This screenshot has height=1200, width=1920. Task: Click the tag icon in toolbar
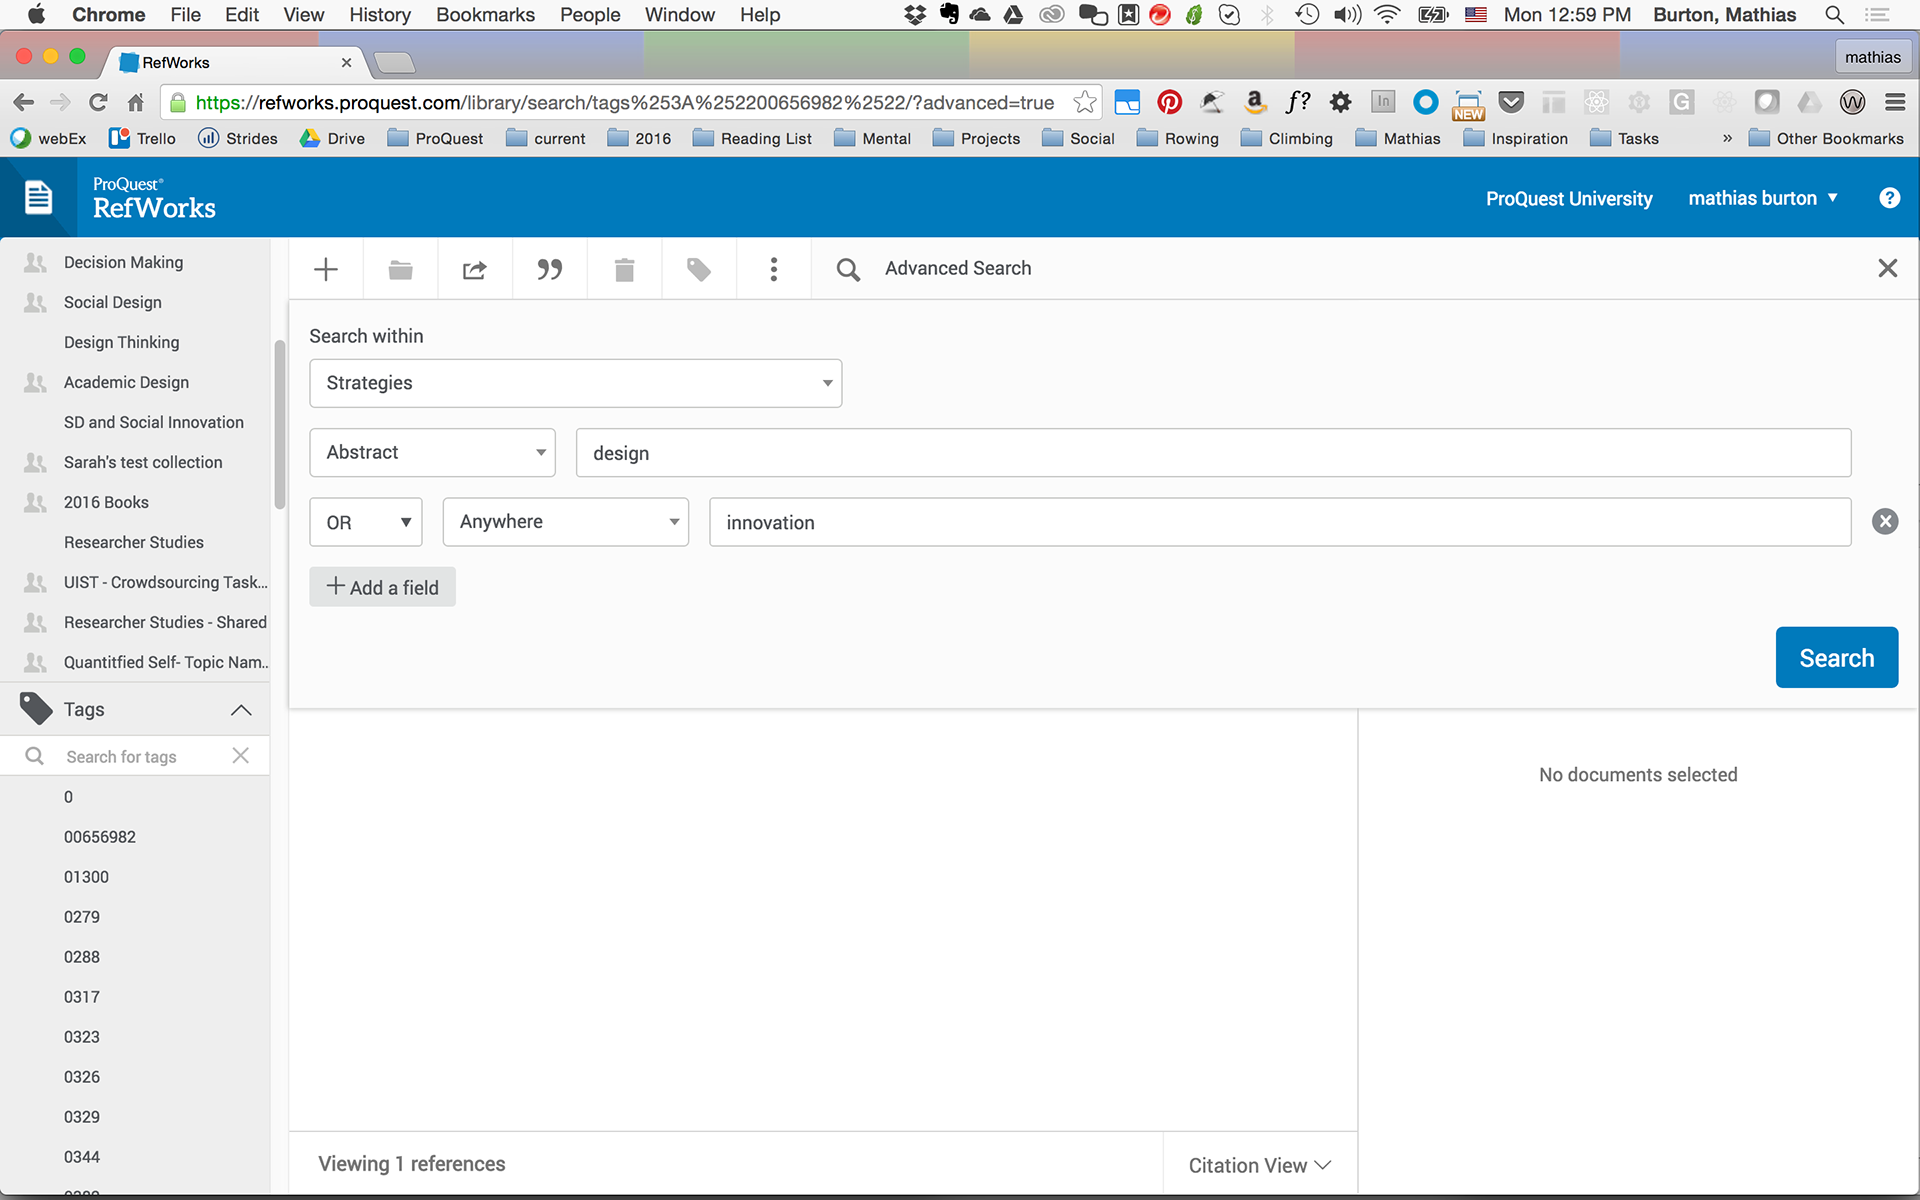click(698, 269)
